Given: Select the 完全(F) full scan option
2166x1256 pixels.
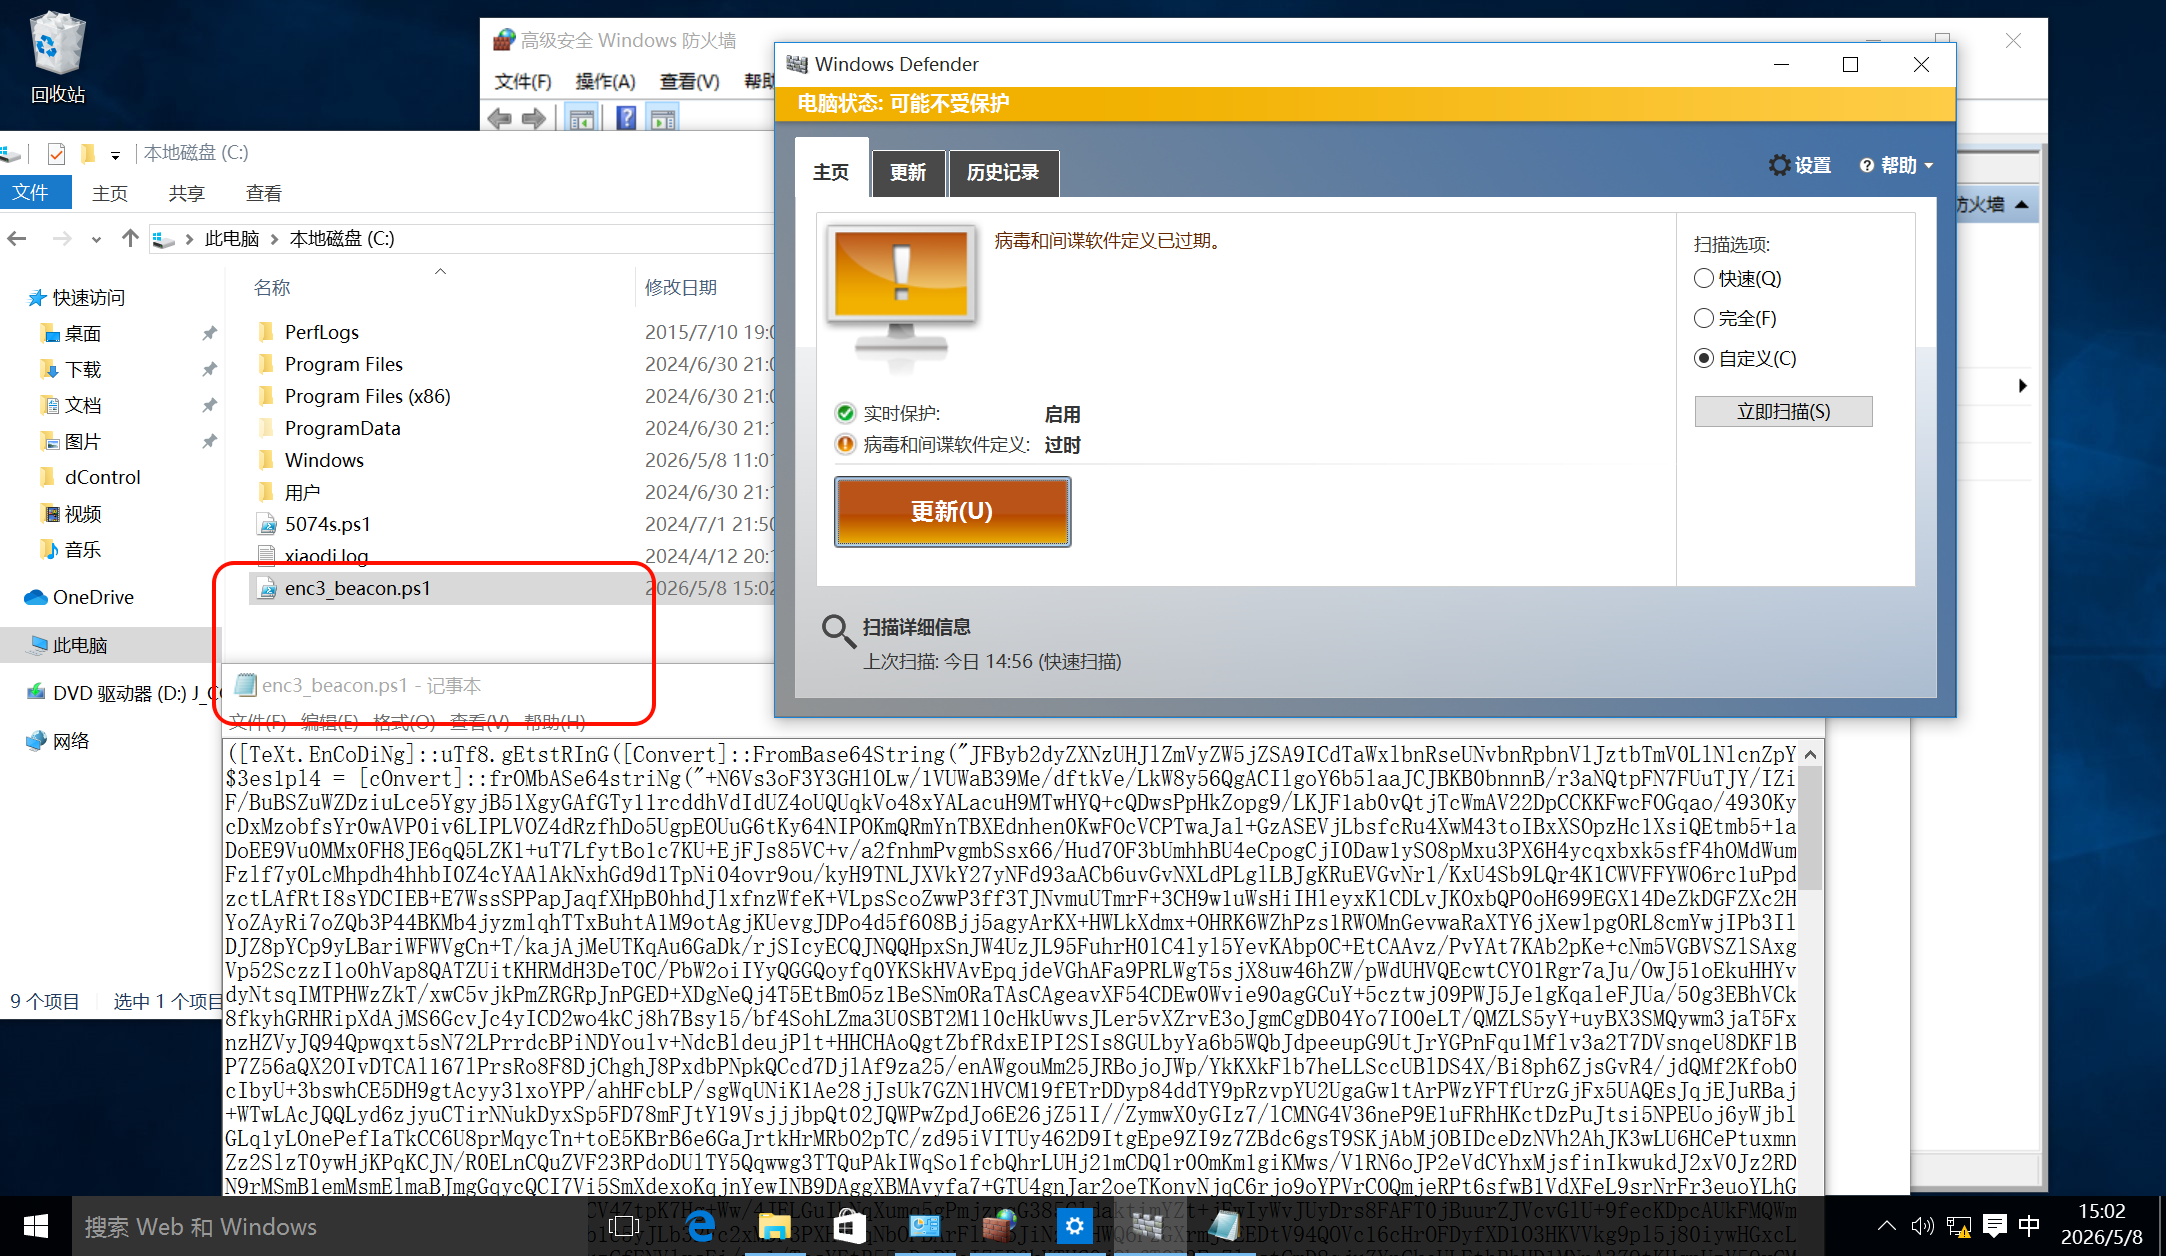Looking at the screenshot, I should click(1704, 319).
